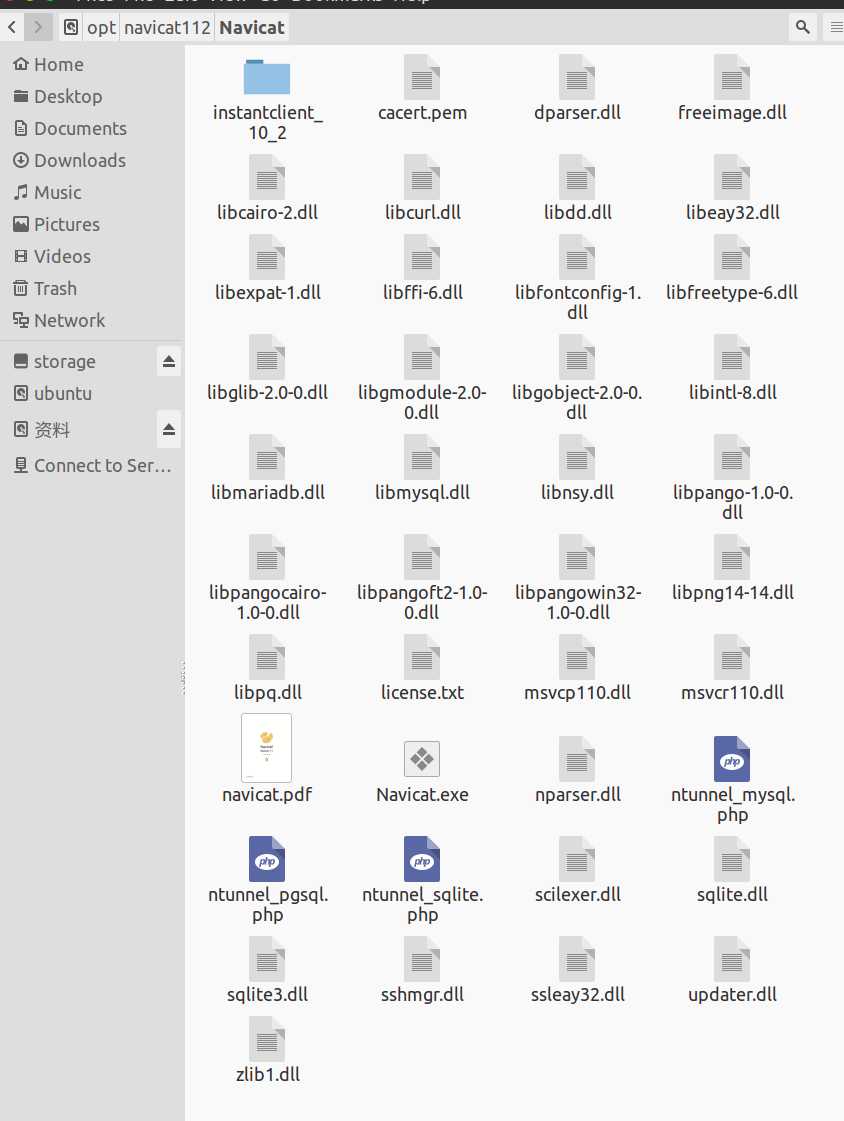Select the msvcp110.dll file icon
This screenshot has height=1121, width=844.
(577, 657)
